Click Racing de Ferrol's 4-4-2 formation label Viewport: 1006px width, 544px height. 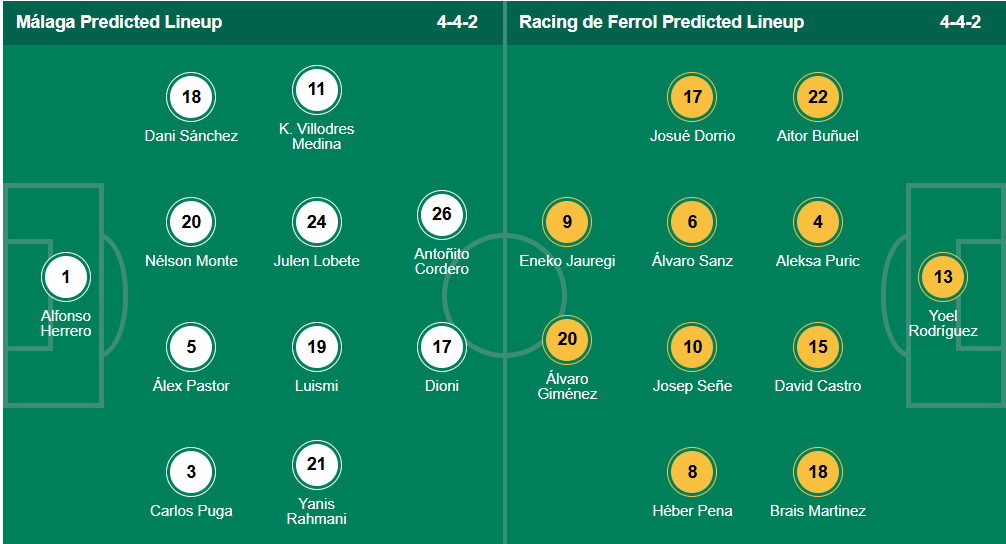coord(960,22)
